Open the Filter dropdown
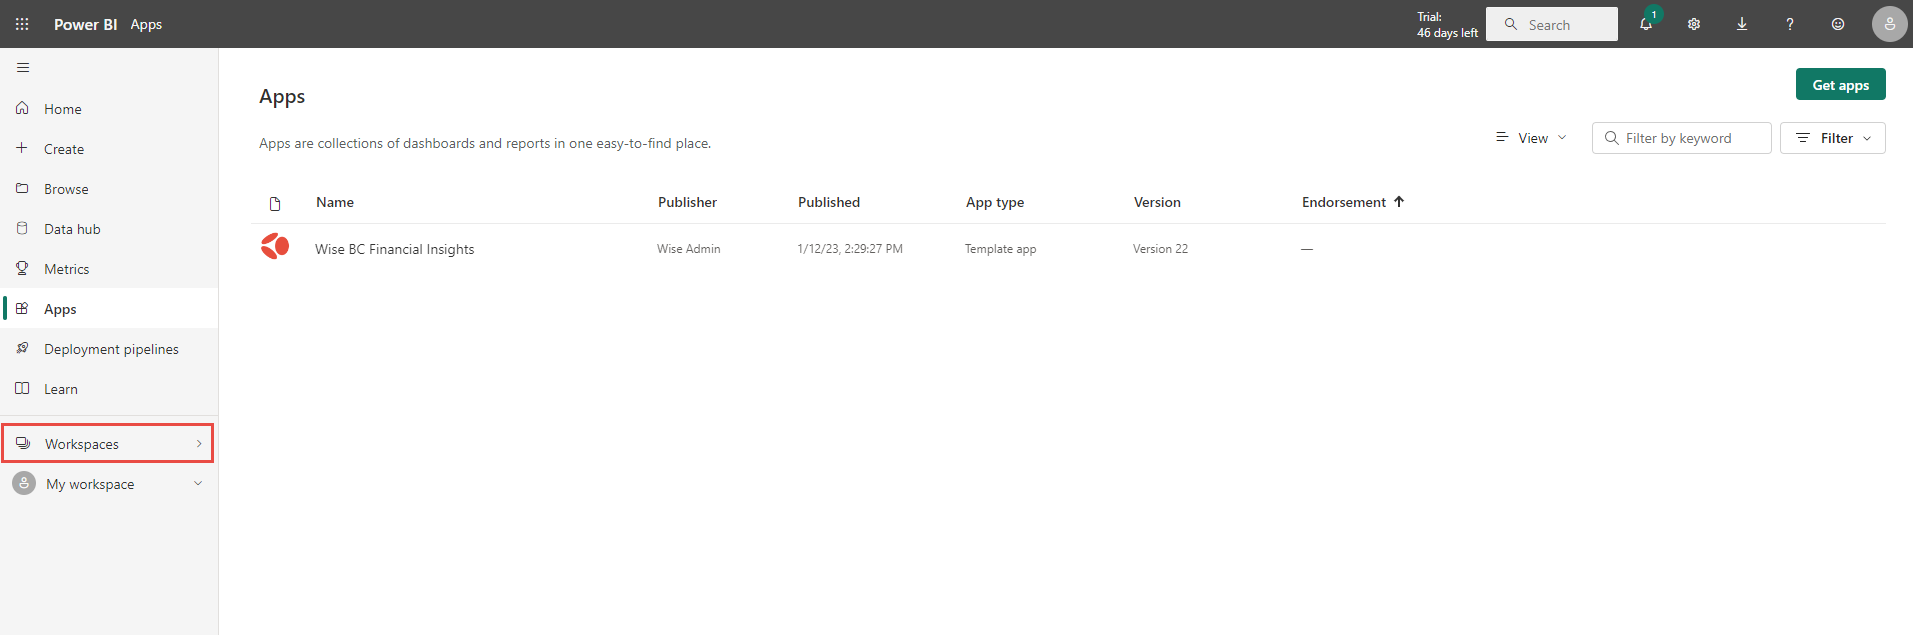This screenshot has width=1913, height=635. pyautogui.click(x=1833, y=138)
